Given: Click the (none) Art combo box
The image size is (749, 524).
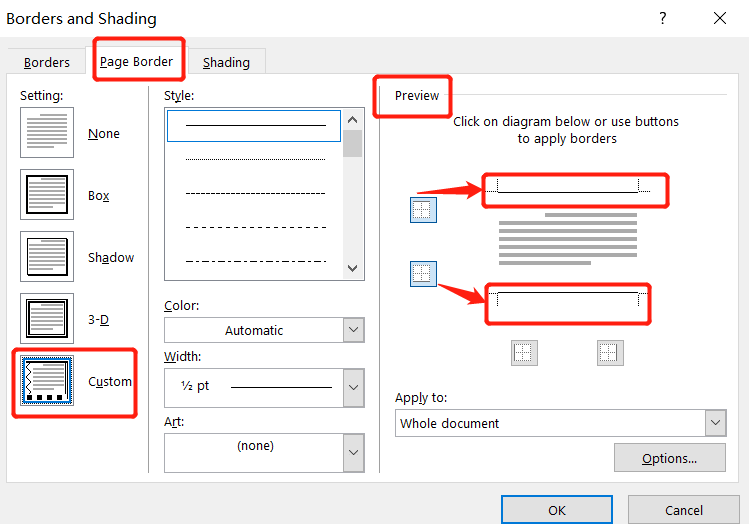Looking at the screenshot, I should click(264, 453).
